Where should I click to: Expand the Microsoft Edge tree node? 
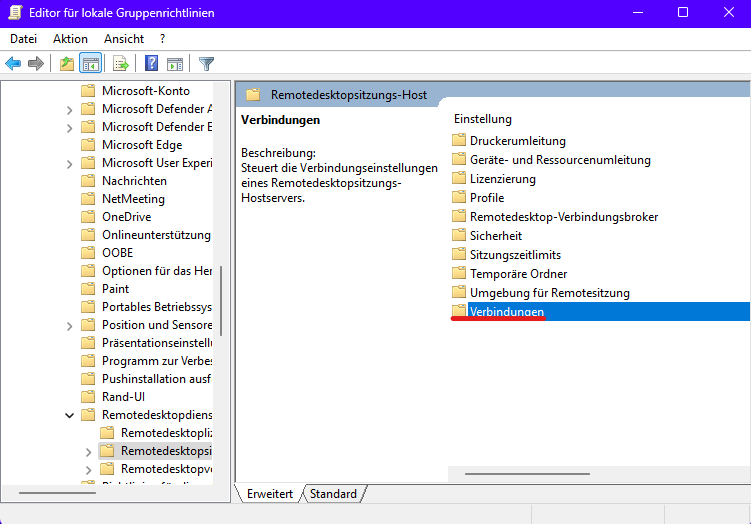coord(69,145)
